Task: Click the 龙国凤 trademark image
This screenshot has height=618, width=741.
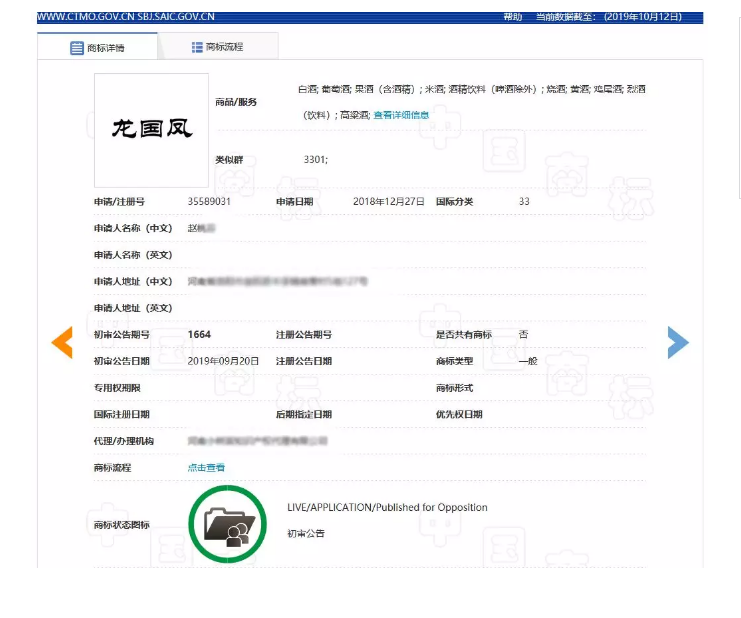Action: point(151,130)
